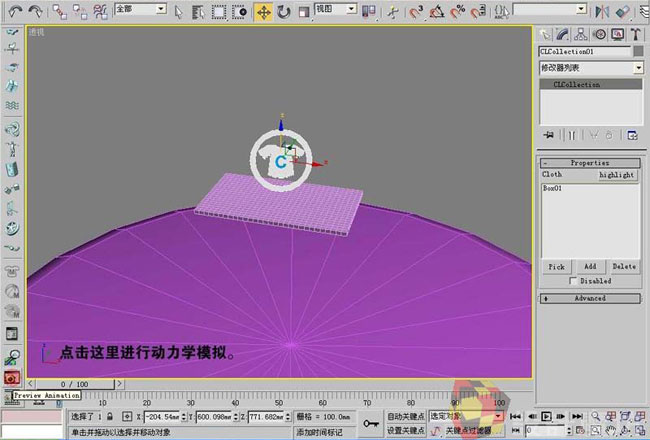Toggle the Percent Snap icon
The width and height of the screenshot is (650, 440).
click(x=458, y=12)
